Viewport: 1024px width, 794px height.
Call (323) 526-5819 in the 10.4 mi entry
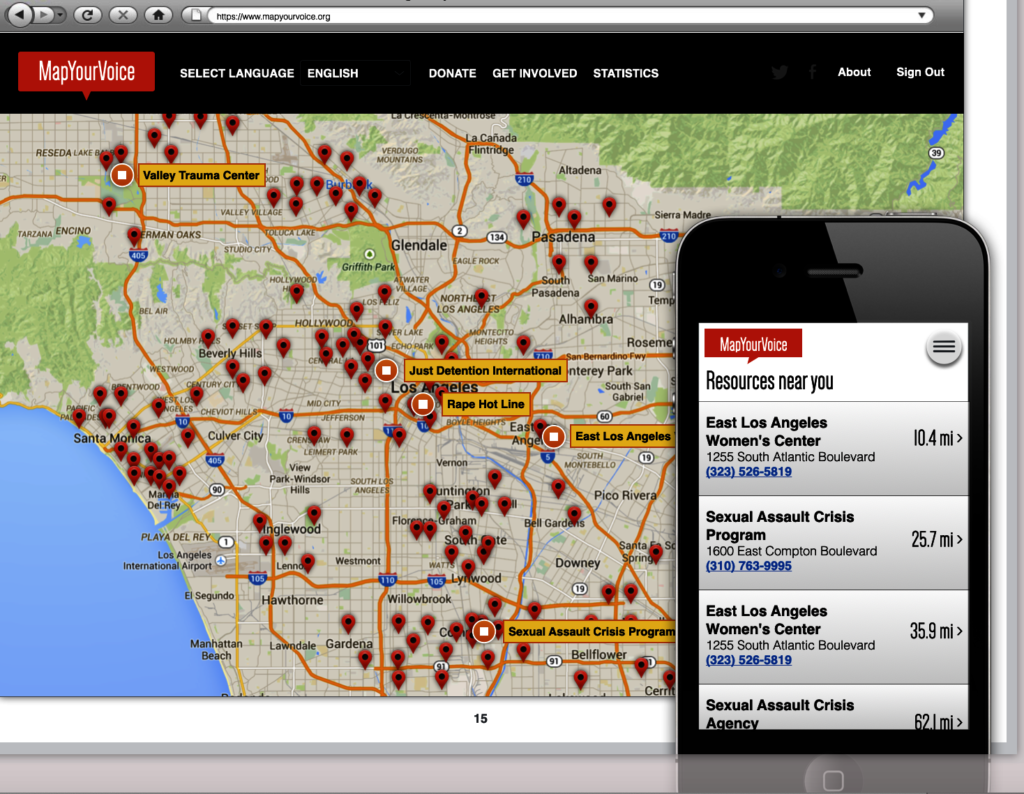coord(748,471)
